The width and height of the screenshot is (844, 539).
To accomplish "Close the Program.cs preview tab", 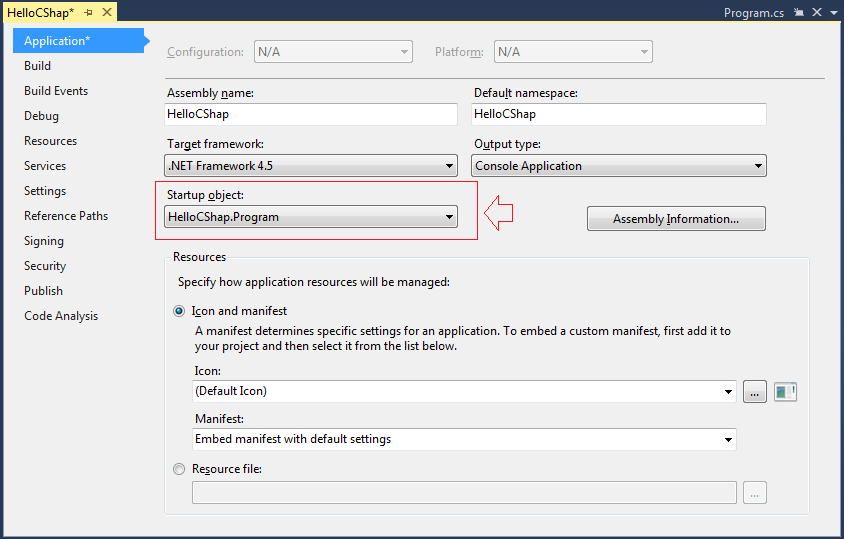I will [x=817, y=12].
